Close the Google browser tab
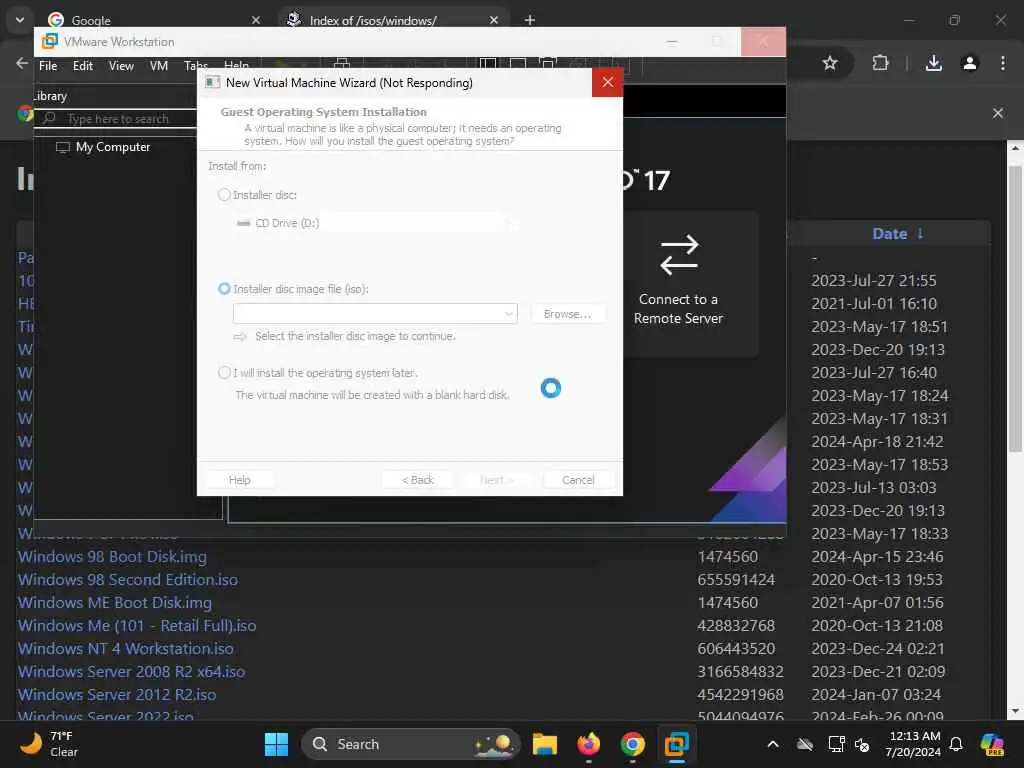The height and width of the screenshot is (768, 1024). coord(256,20)
